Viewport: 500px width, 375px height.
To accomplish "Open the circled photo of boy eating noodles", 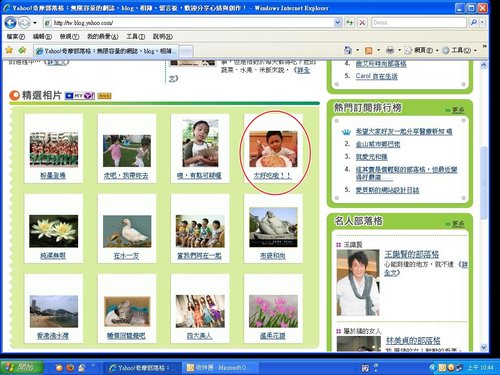I will point(273,149).
